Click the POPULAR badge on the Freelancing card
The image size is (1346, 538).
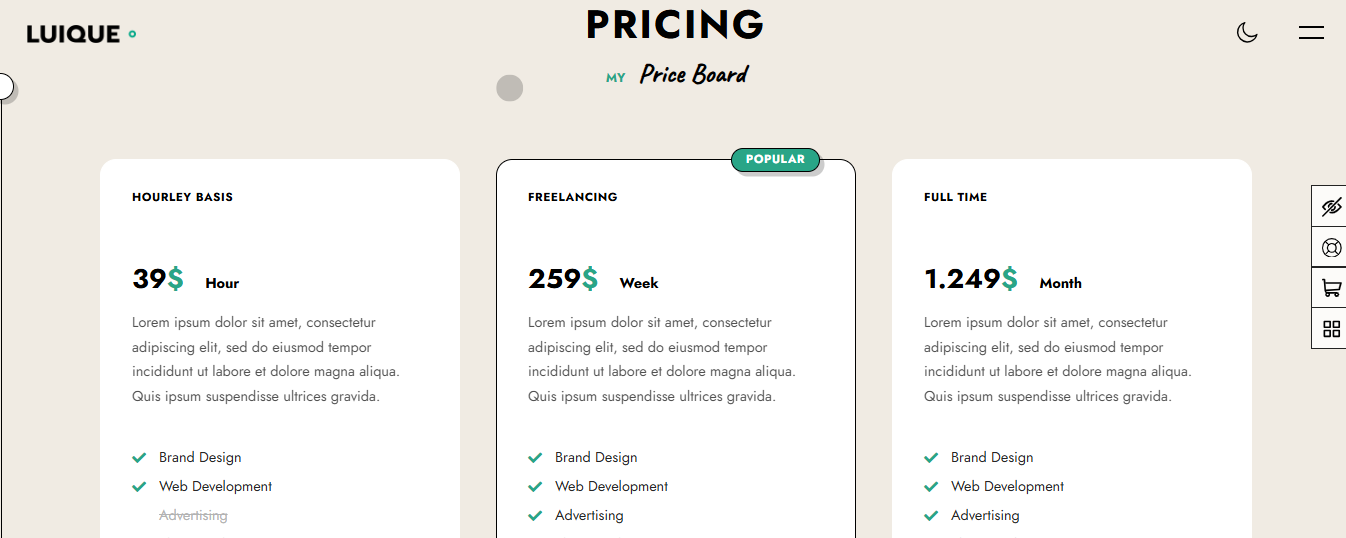(x=775, y=159)
